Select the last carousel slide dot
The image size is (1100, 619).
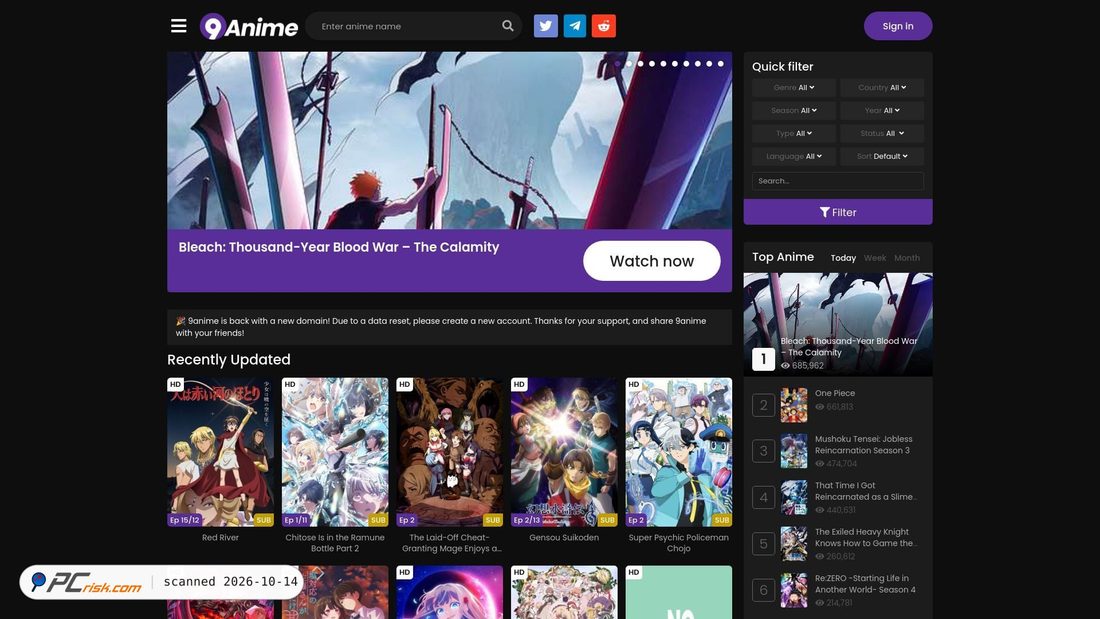pyautogui.click(x=720, y=64)
